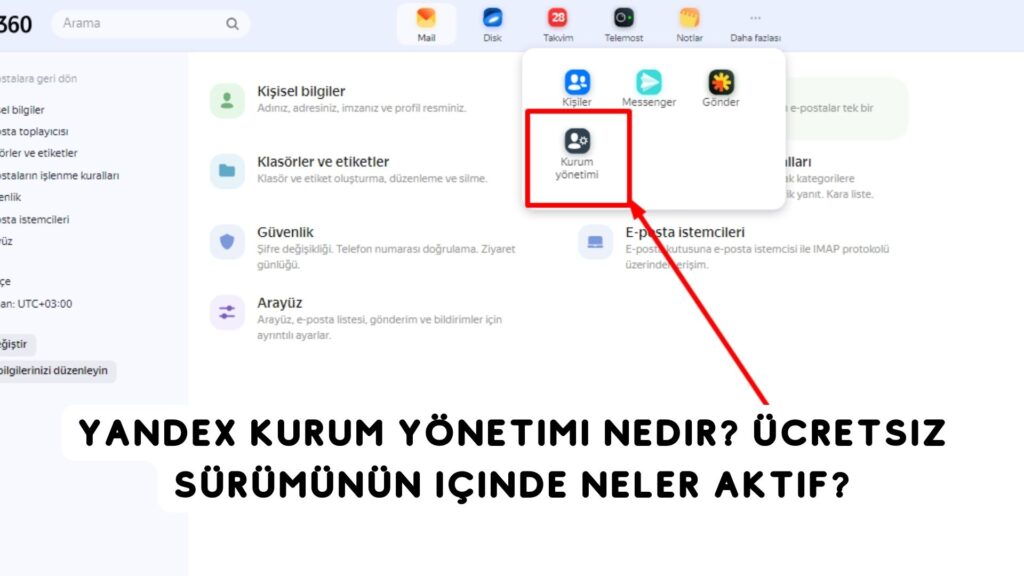The height and width of the screenshot is (576, 1024).
Task: Click the magnifying glass search icon
Action: tap(231, 22)
